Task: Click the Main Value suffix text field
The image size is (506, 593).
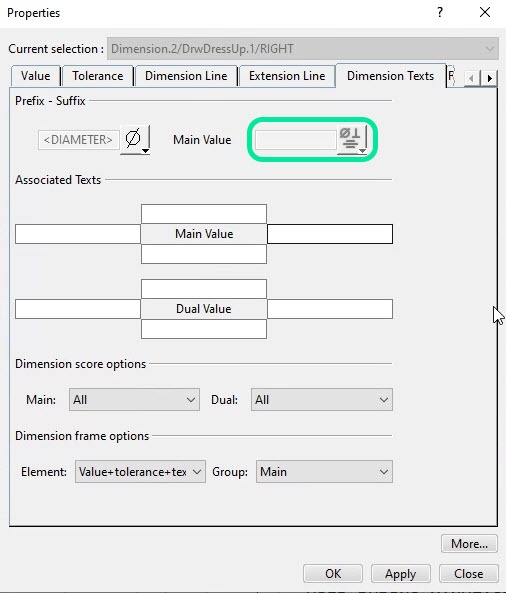Action: (x=296, y=140)
